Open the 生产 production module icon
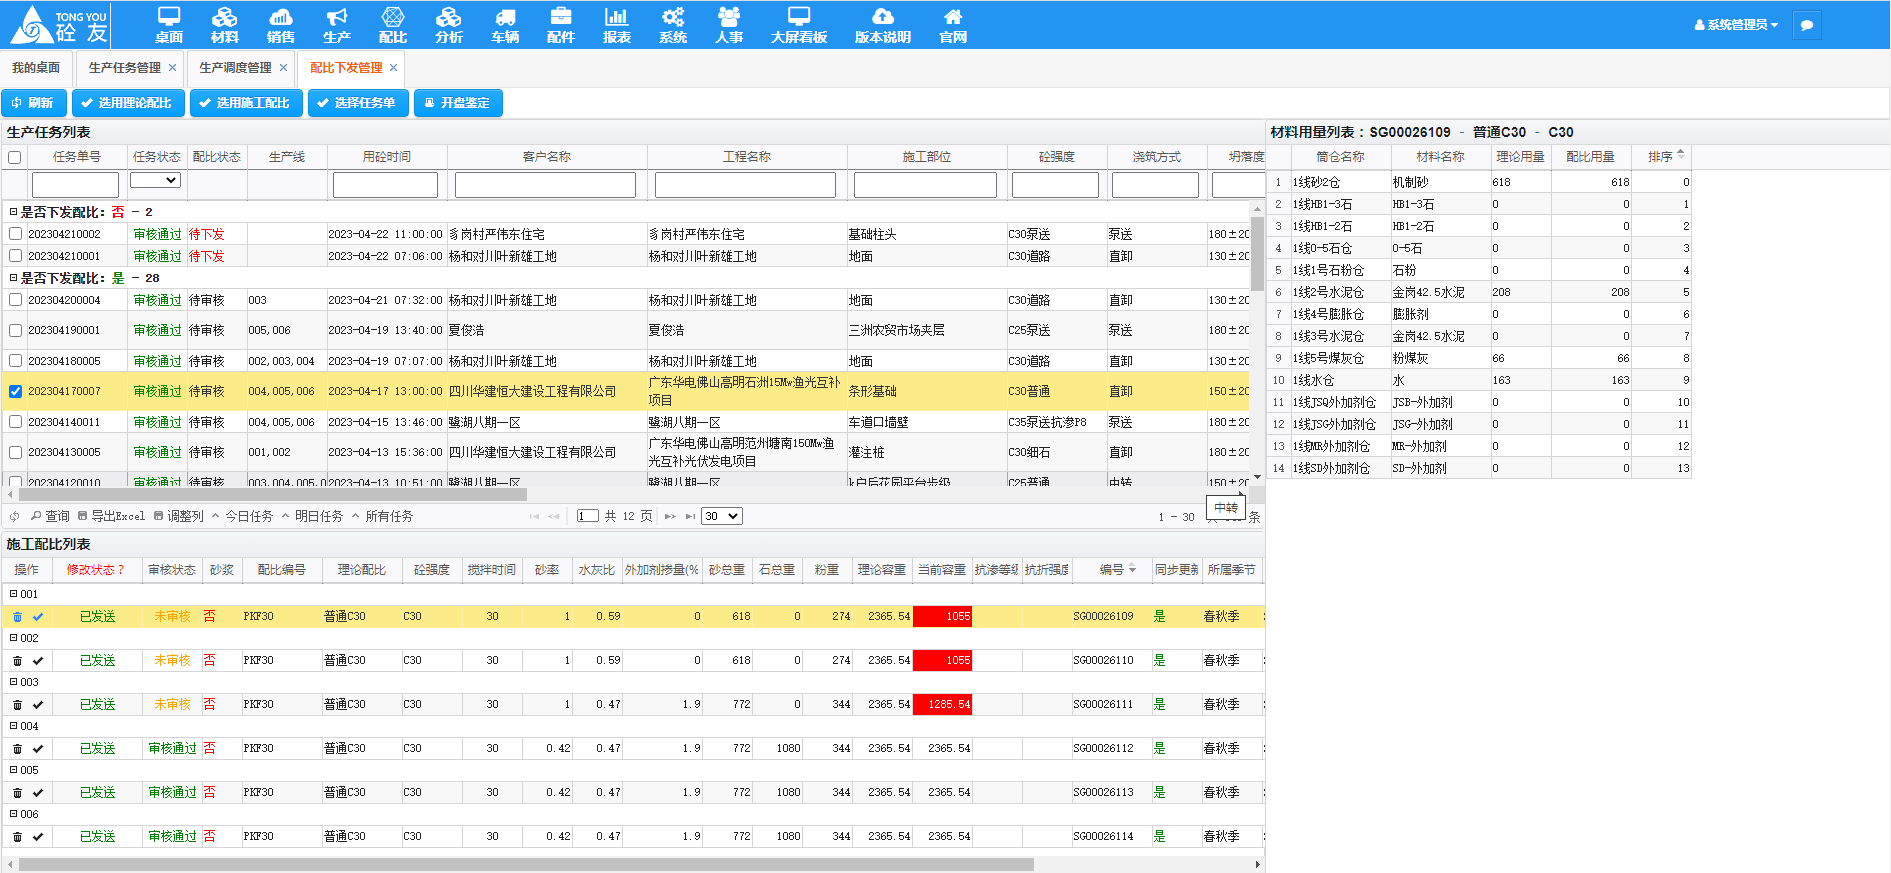1891x873 pixels. coord(337,25)
